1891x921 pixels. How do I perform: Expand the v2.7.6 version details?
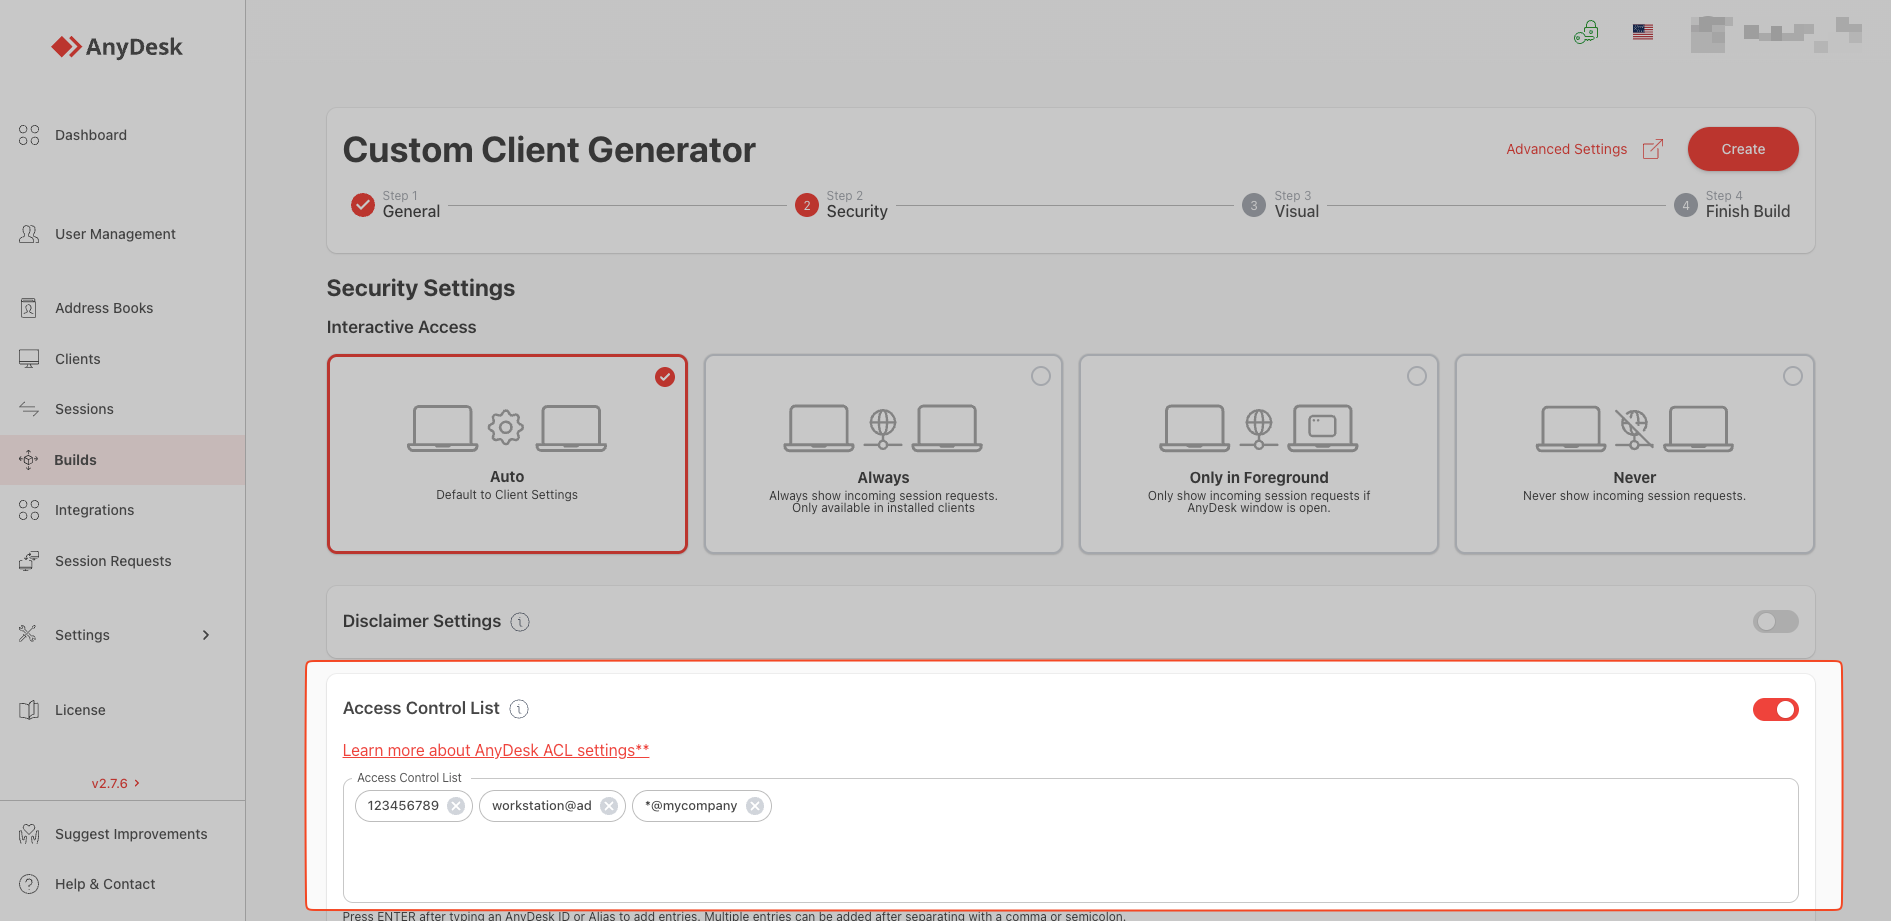pyautogui.click(x=116, y=783)
